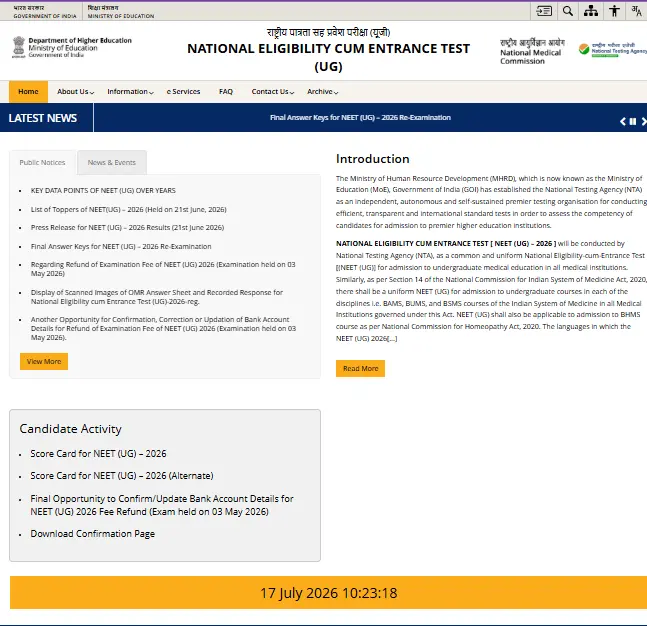Open Final Opportunity to Confirm/Update Bank Details
Viewport: 647px width, 626px height.
[x=162, y=505]
